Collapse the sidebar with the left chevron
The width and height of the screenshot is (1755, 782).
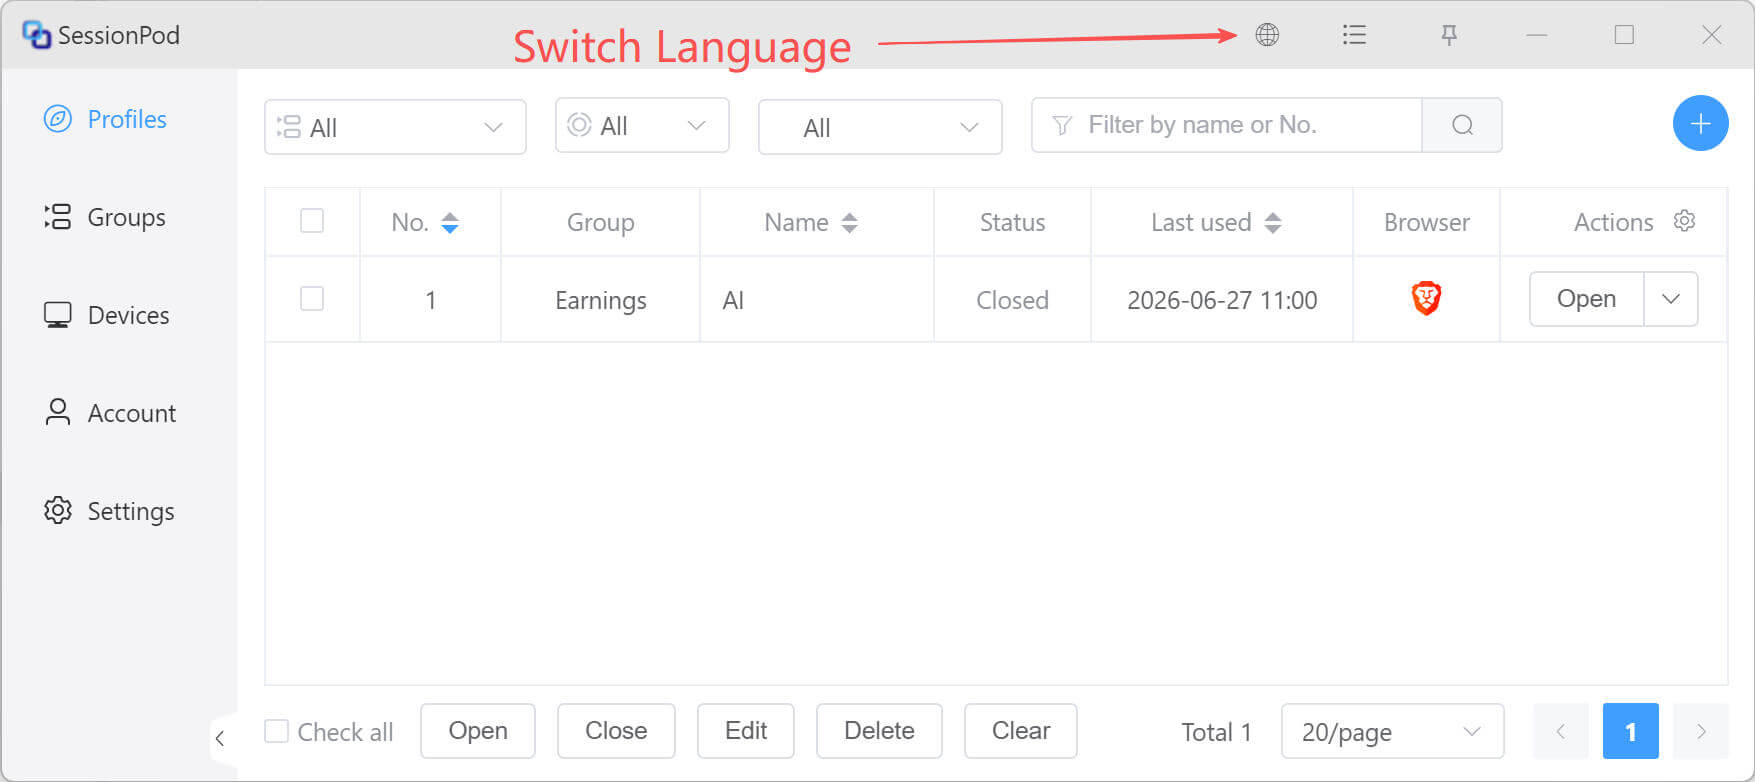coord(221,739)
